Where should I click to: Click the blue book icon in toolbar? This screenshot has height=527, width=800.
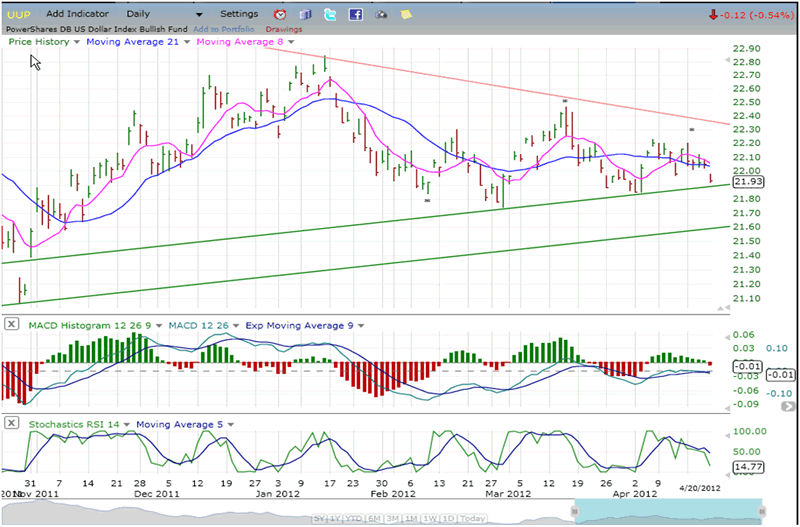coord(306,15)
